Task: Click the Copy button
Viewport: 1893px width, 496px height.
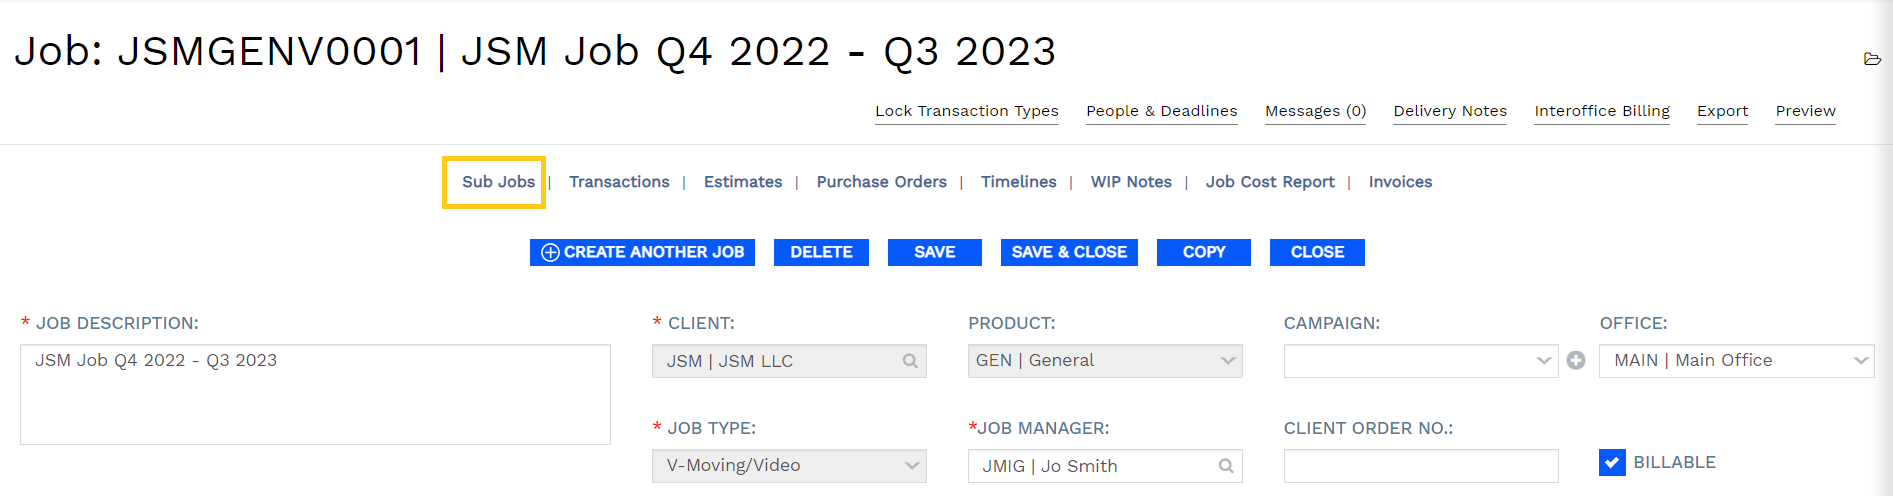Action: [1203, 252]
